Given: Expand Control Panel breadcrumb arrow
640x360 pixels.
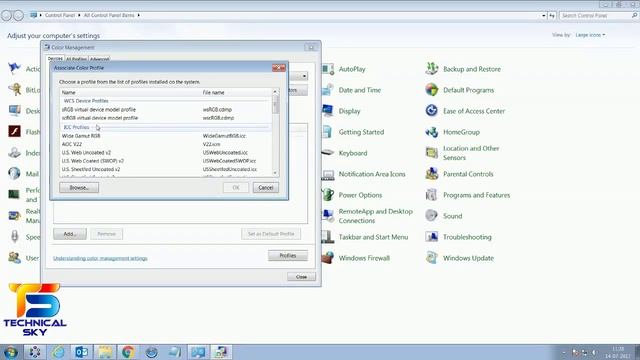Looking at the screenshot, I should (79, 15).
